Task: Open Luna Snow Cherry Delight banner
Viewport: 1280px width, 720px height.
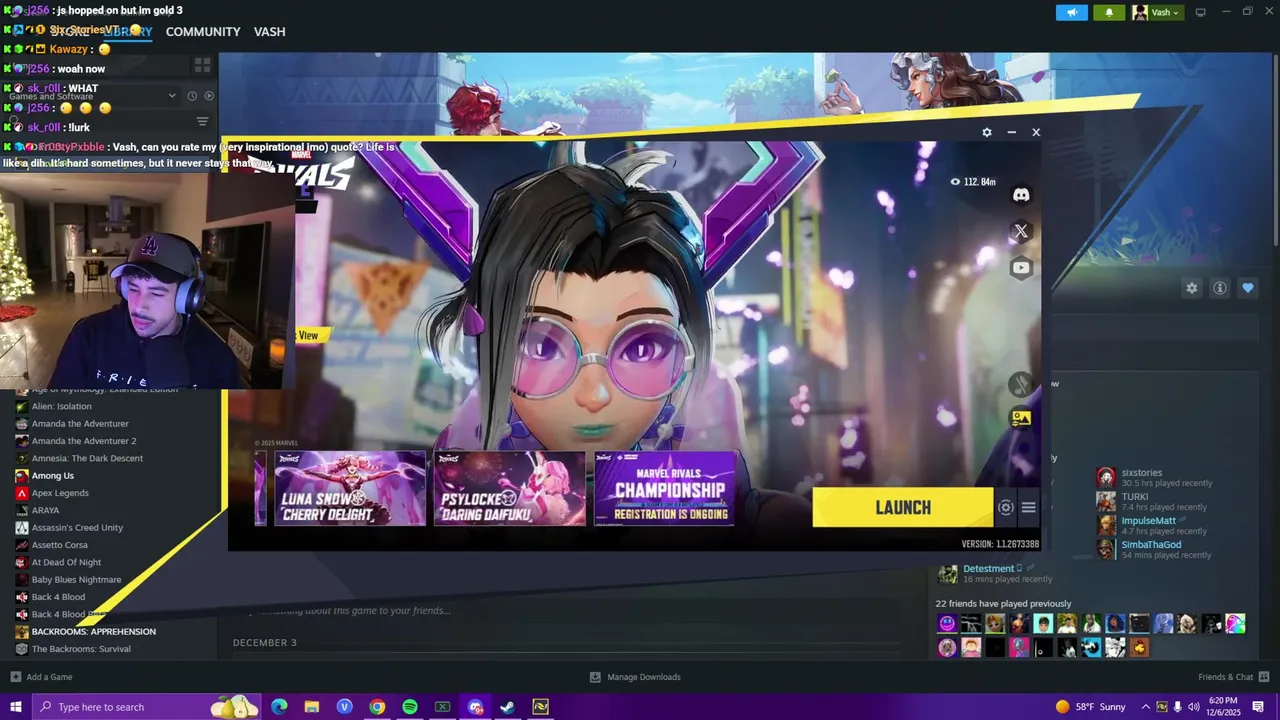Action: [x=350, y=488]
